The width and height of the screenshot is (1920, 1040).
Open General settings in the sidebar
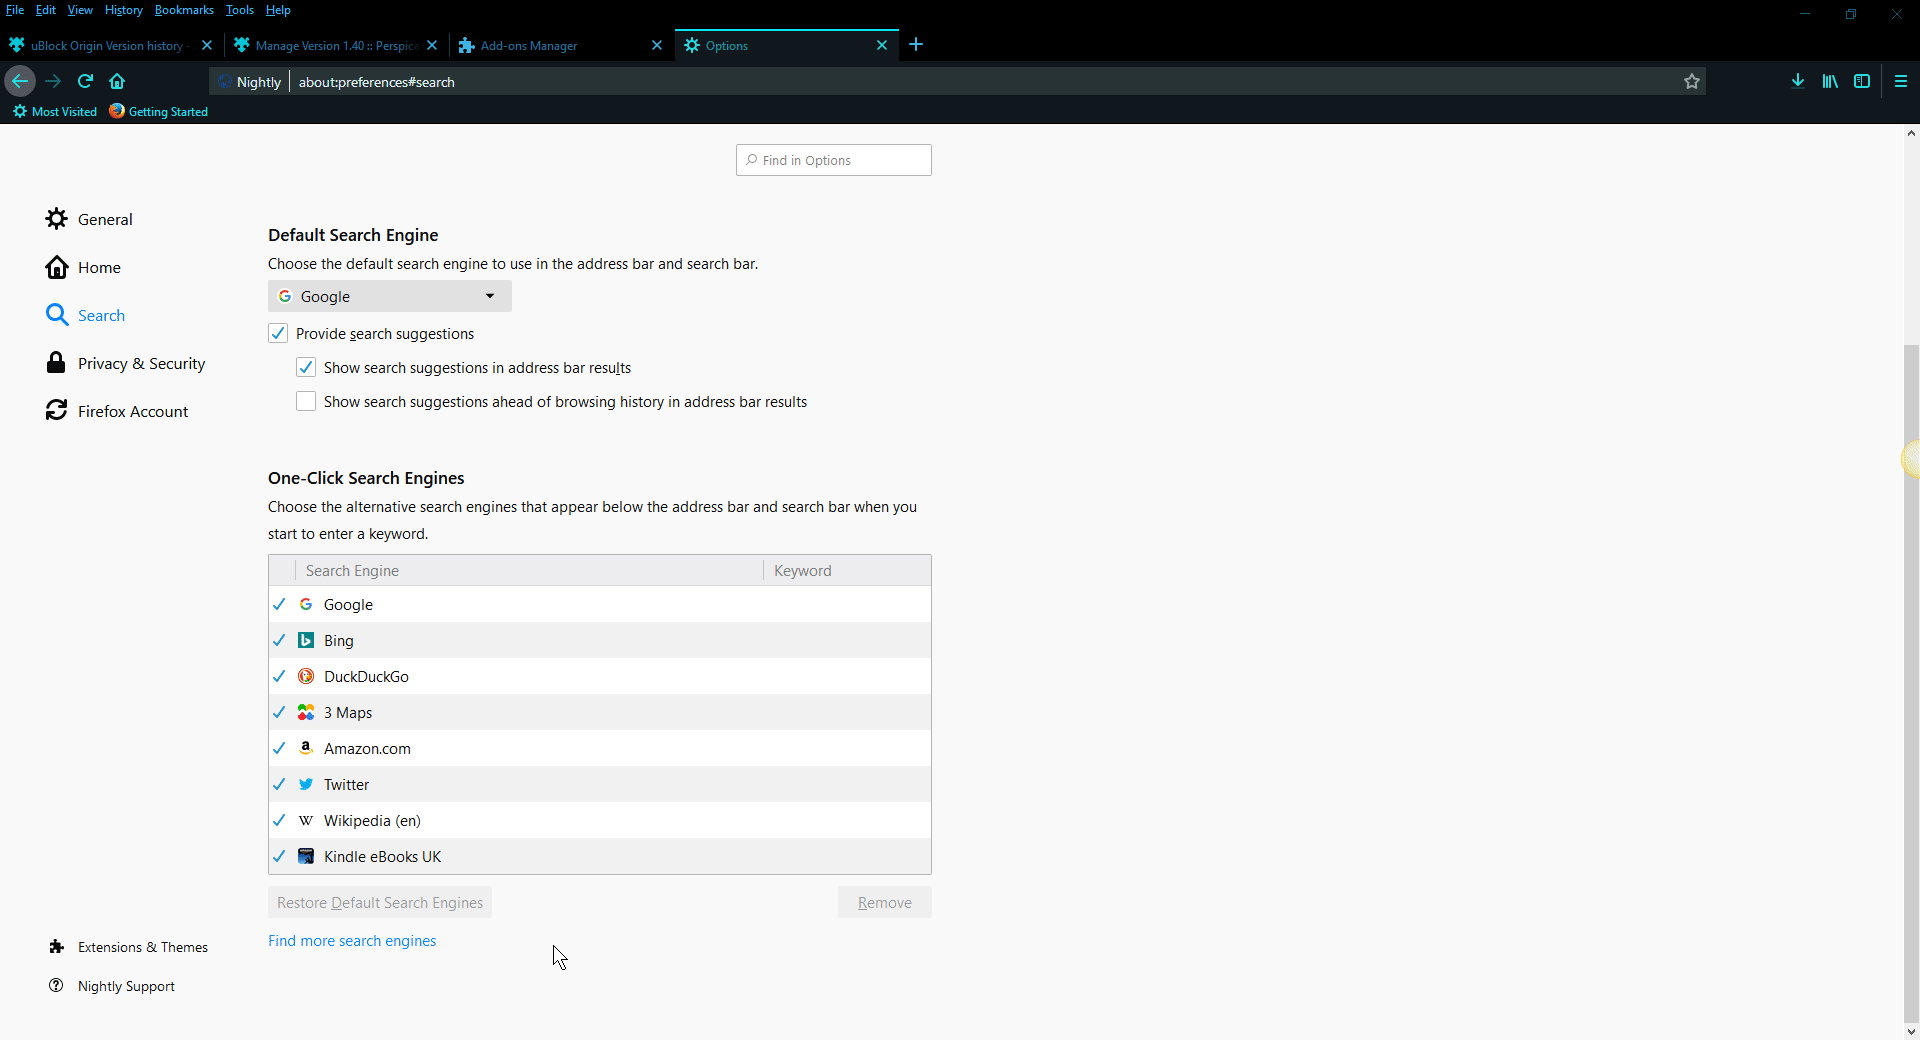click(x=103, y=218)
